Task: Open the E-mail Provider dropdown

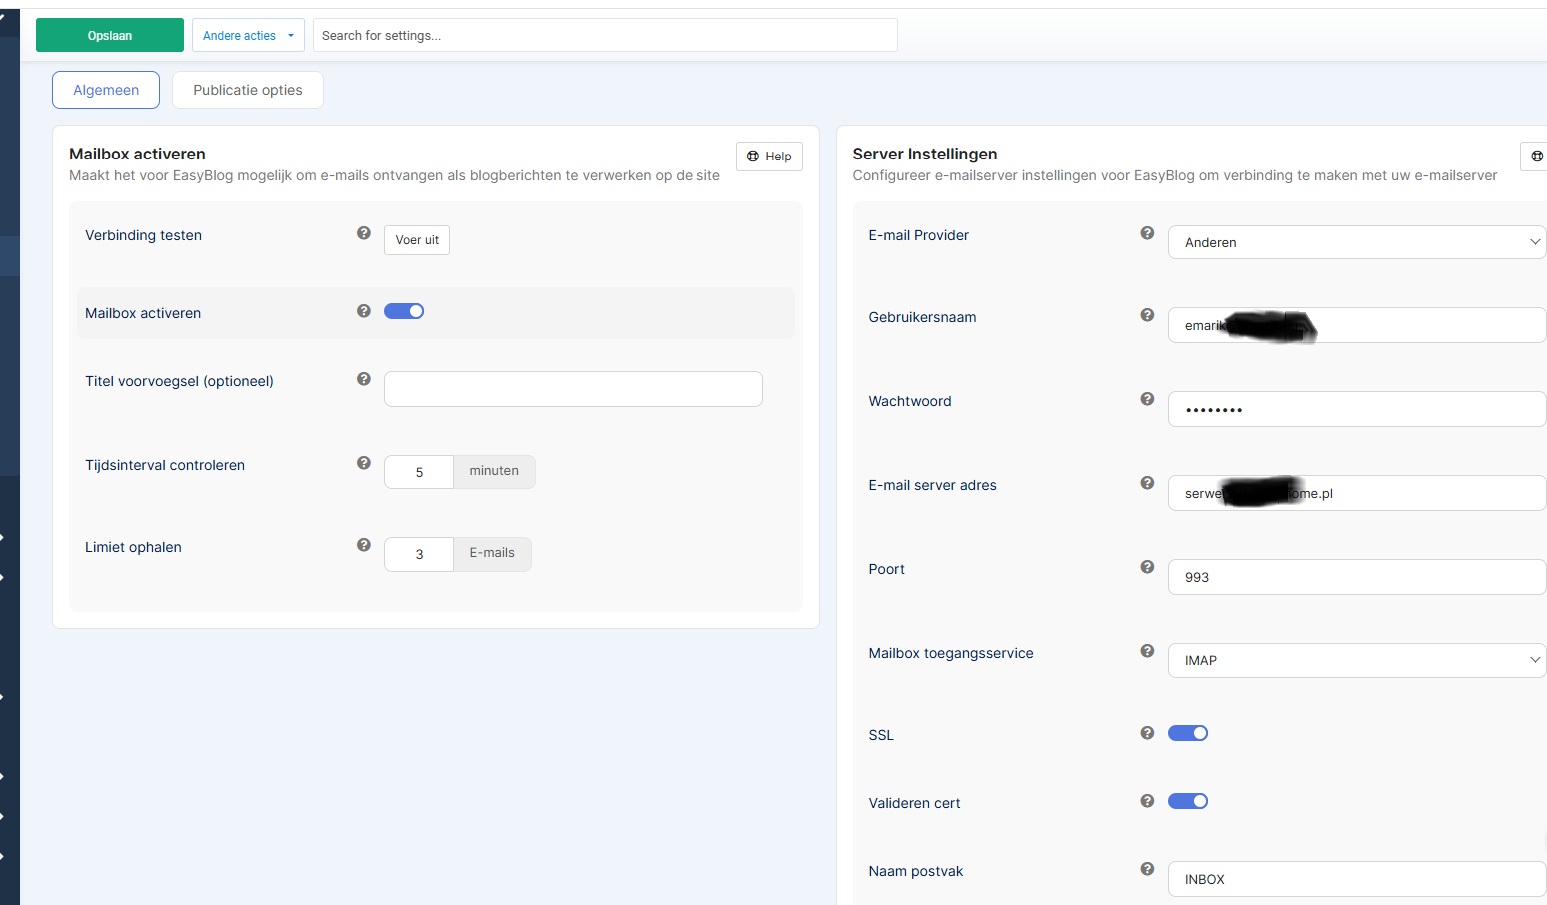Action: pos(1356,242)
